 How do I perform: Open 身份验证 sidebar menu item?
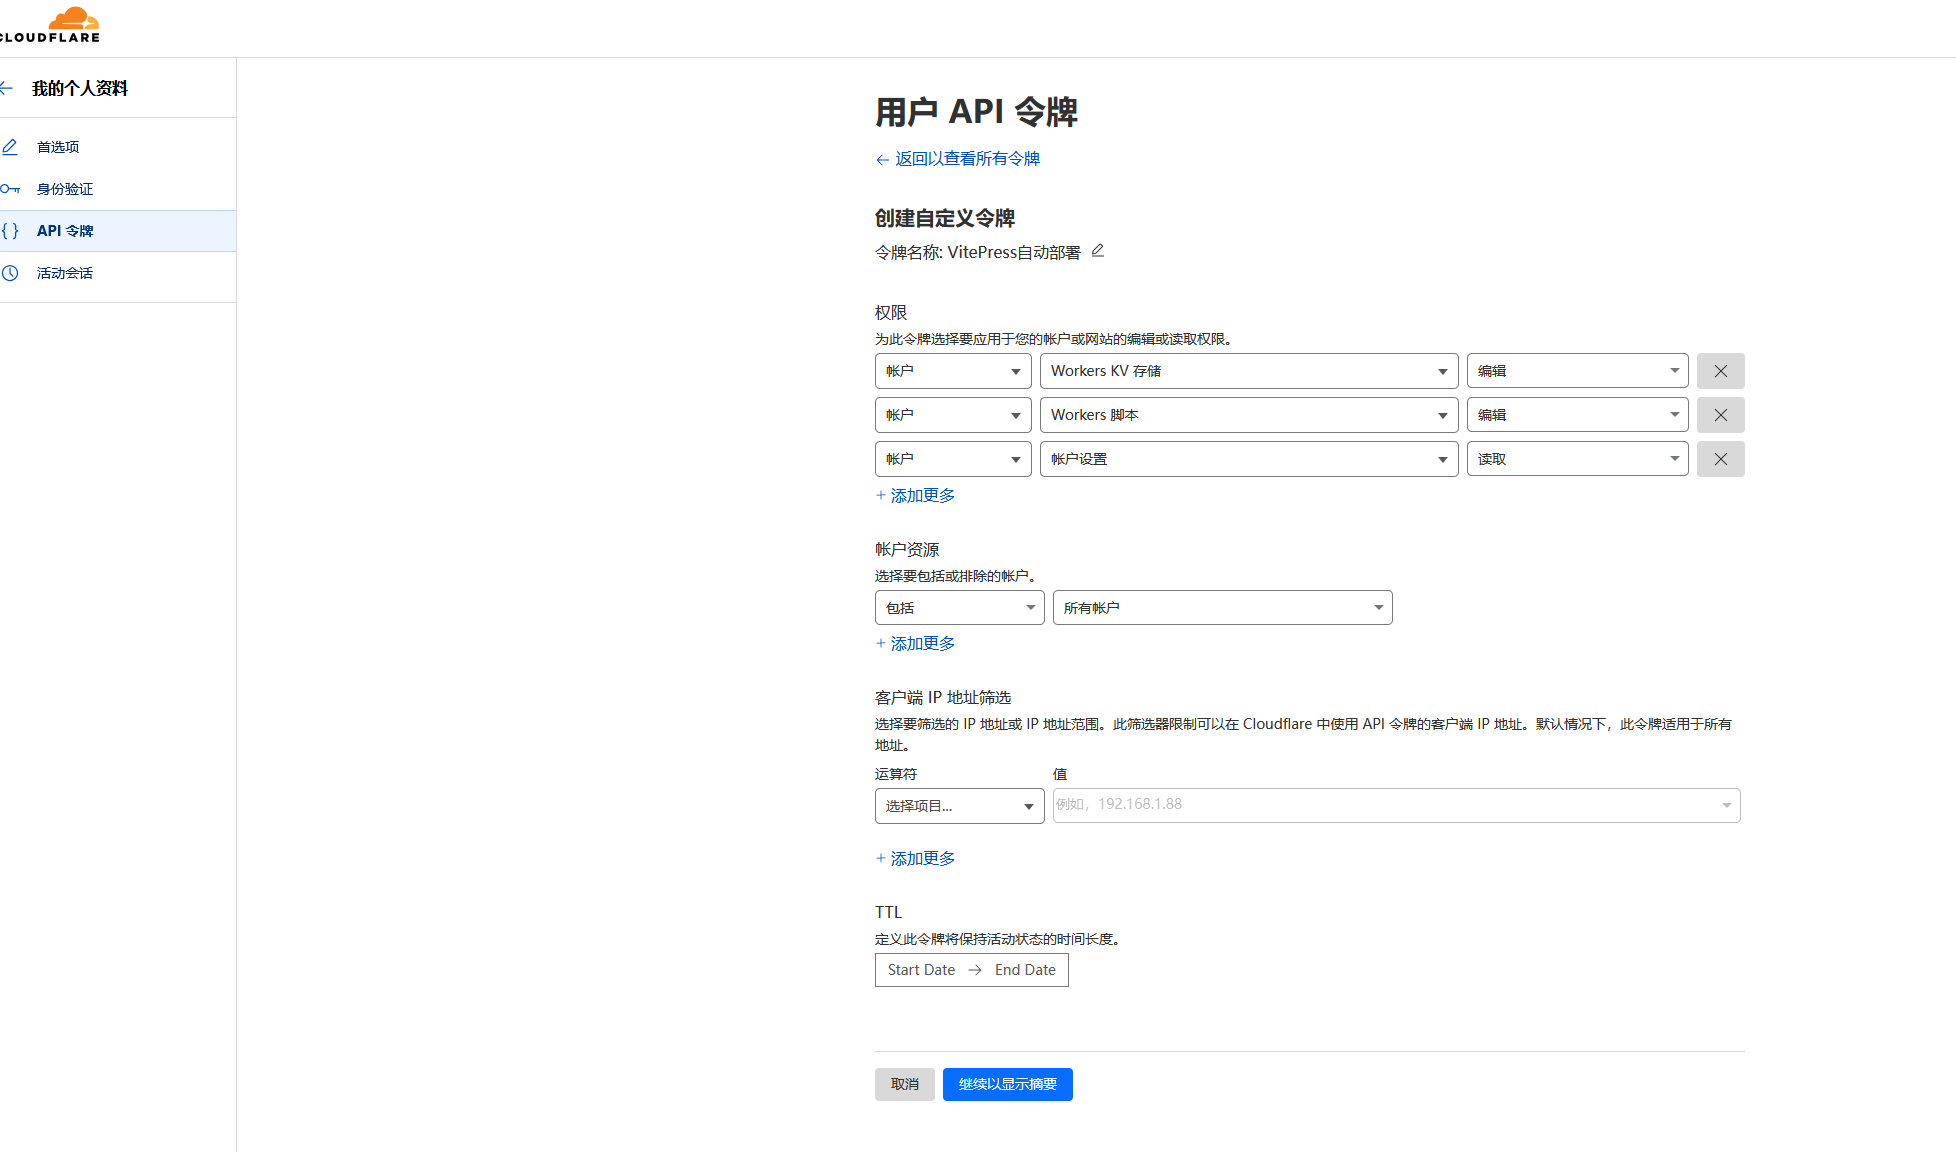pos(65,189)
